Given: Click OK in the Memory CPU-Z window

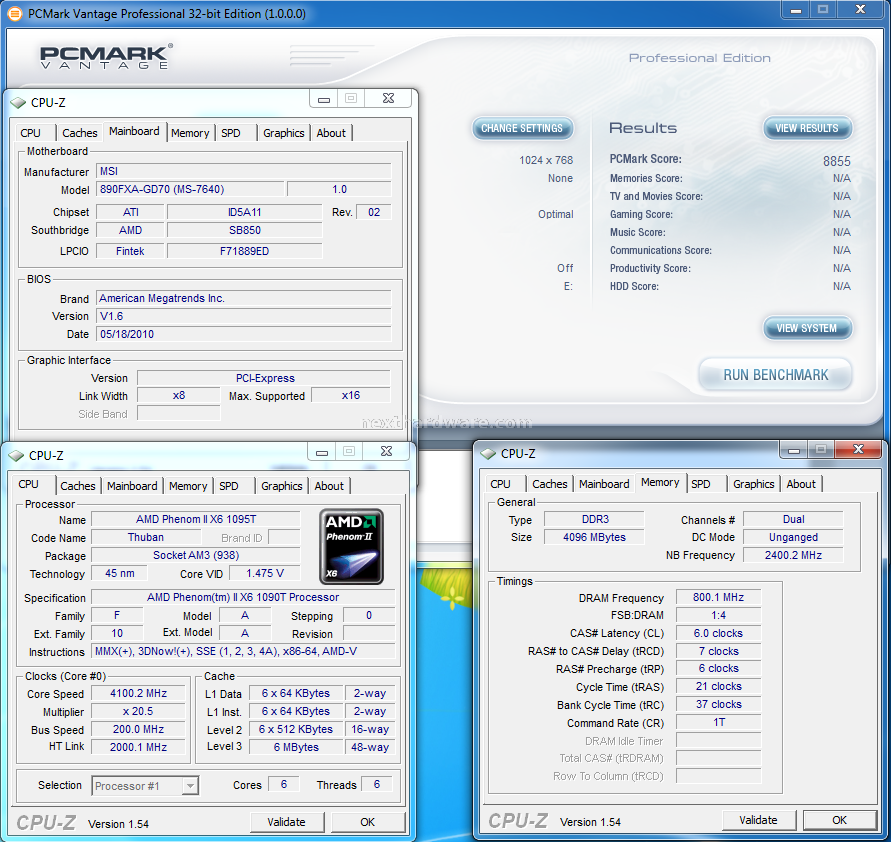Looking at the screenshot, I should 839,820.
